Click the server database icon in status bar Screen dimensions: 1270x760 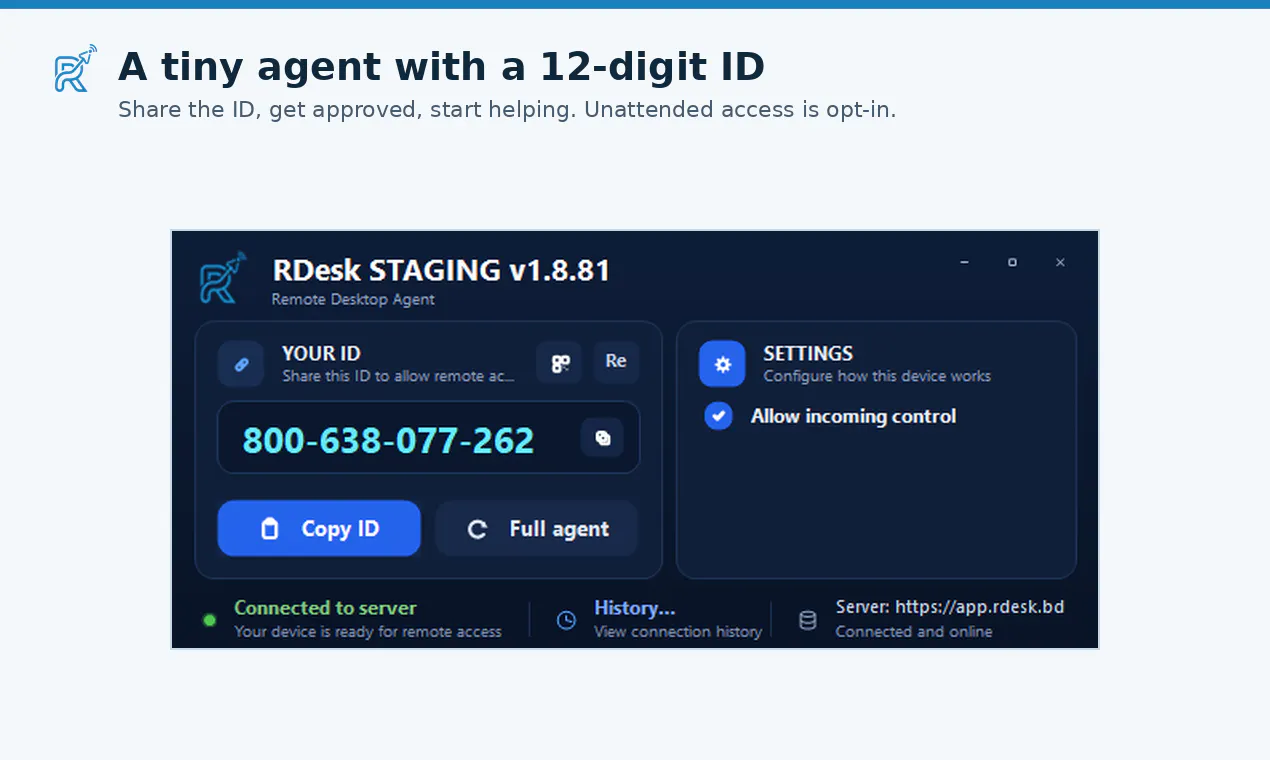(x=808, y=620)
